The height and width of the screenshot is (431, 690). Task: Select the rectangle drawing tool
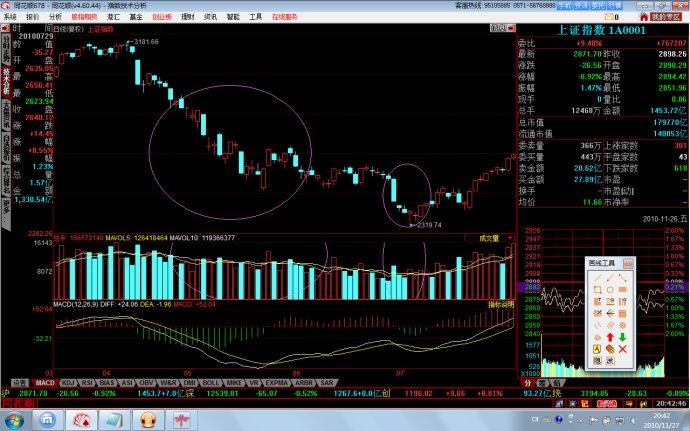[x=596, y=290]
